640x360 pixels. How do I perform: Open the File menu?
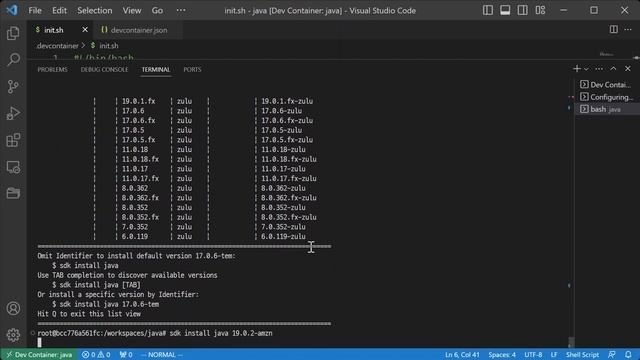click(35, 11)
